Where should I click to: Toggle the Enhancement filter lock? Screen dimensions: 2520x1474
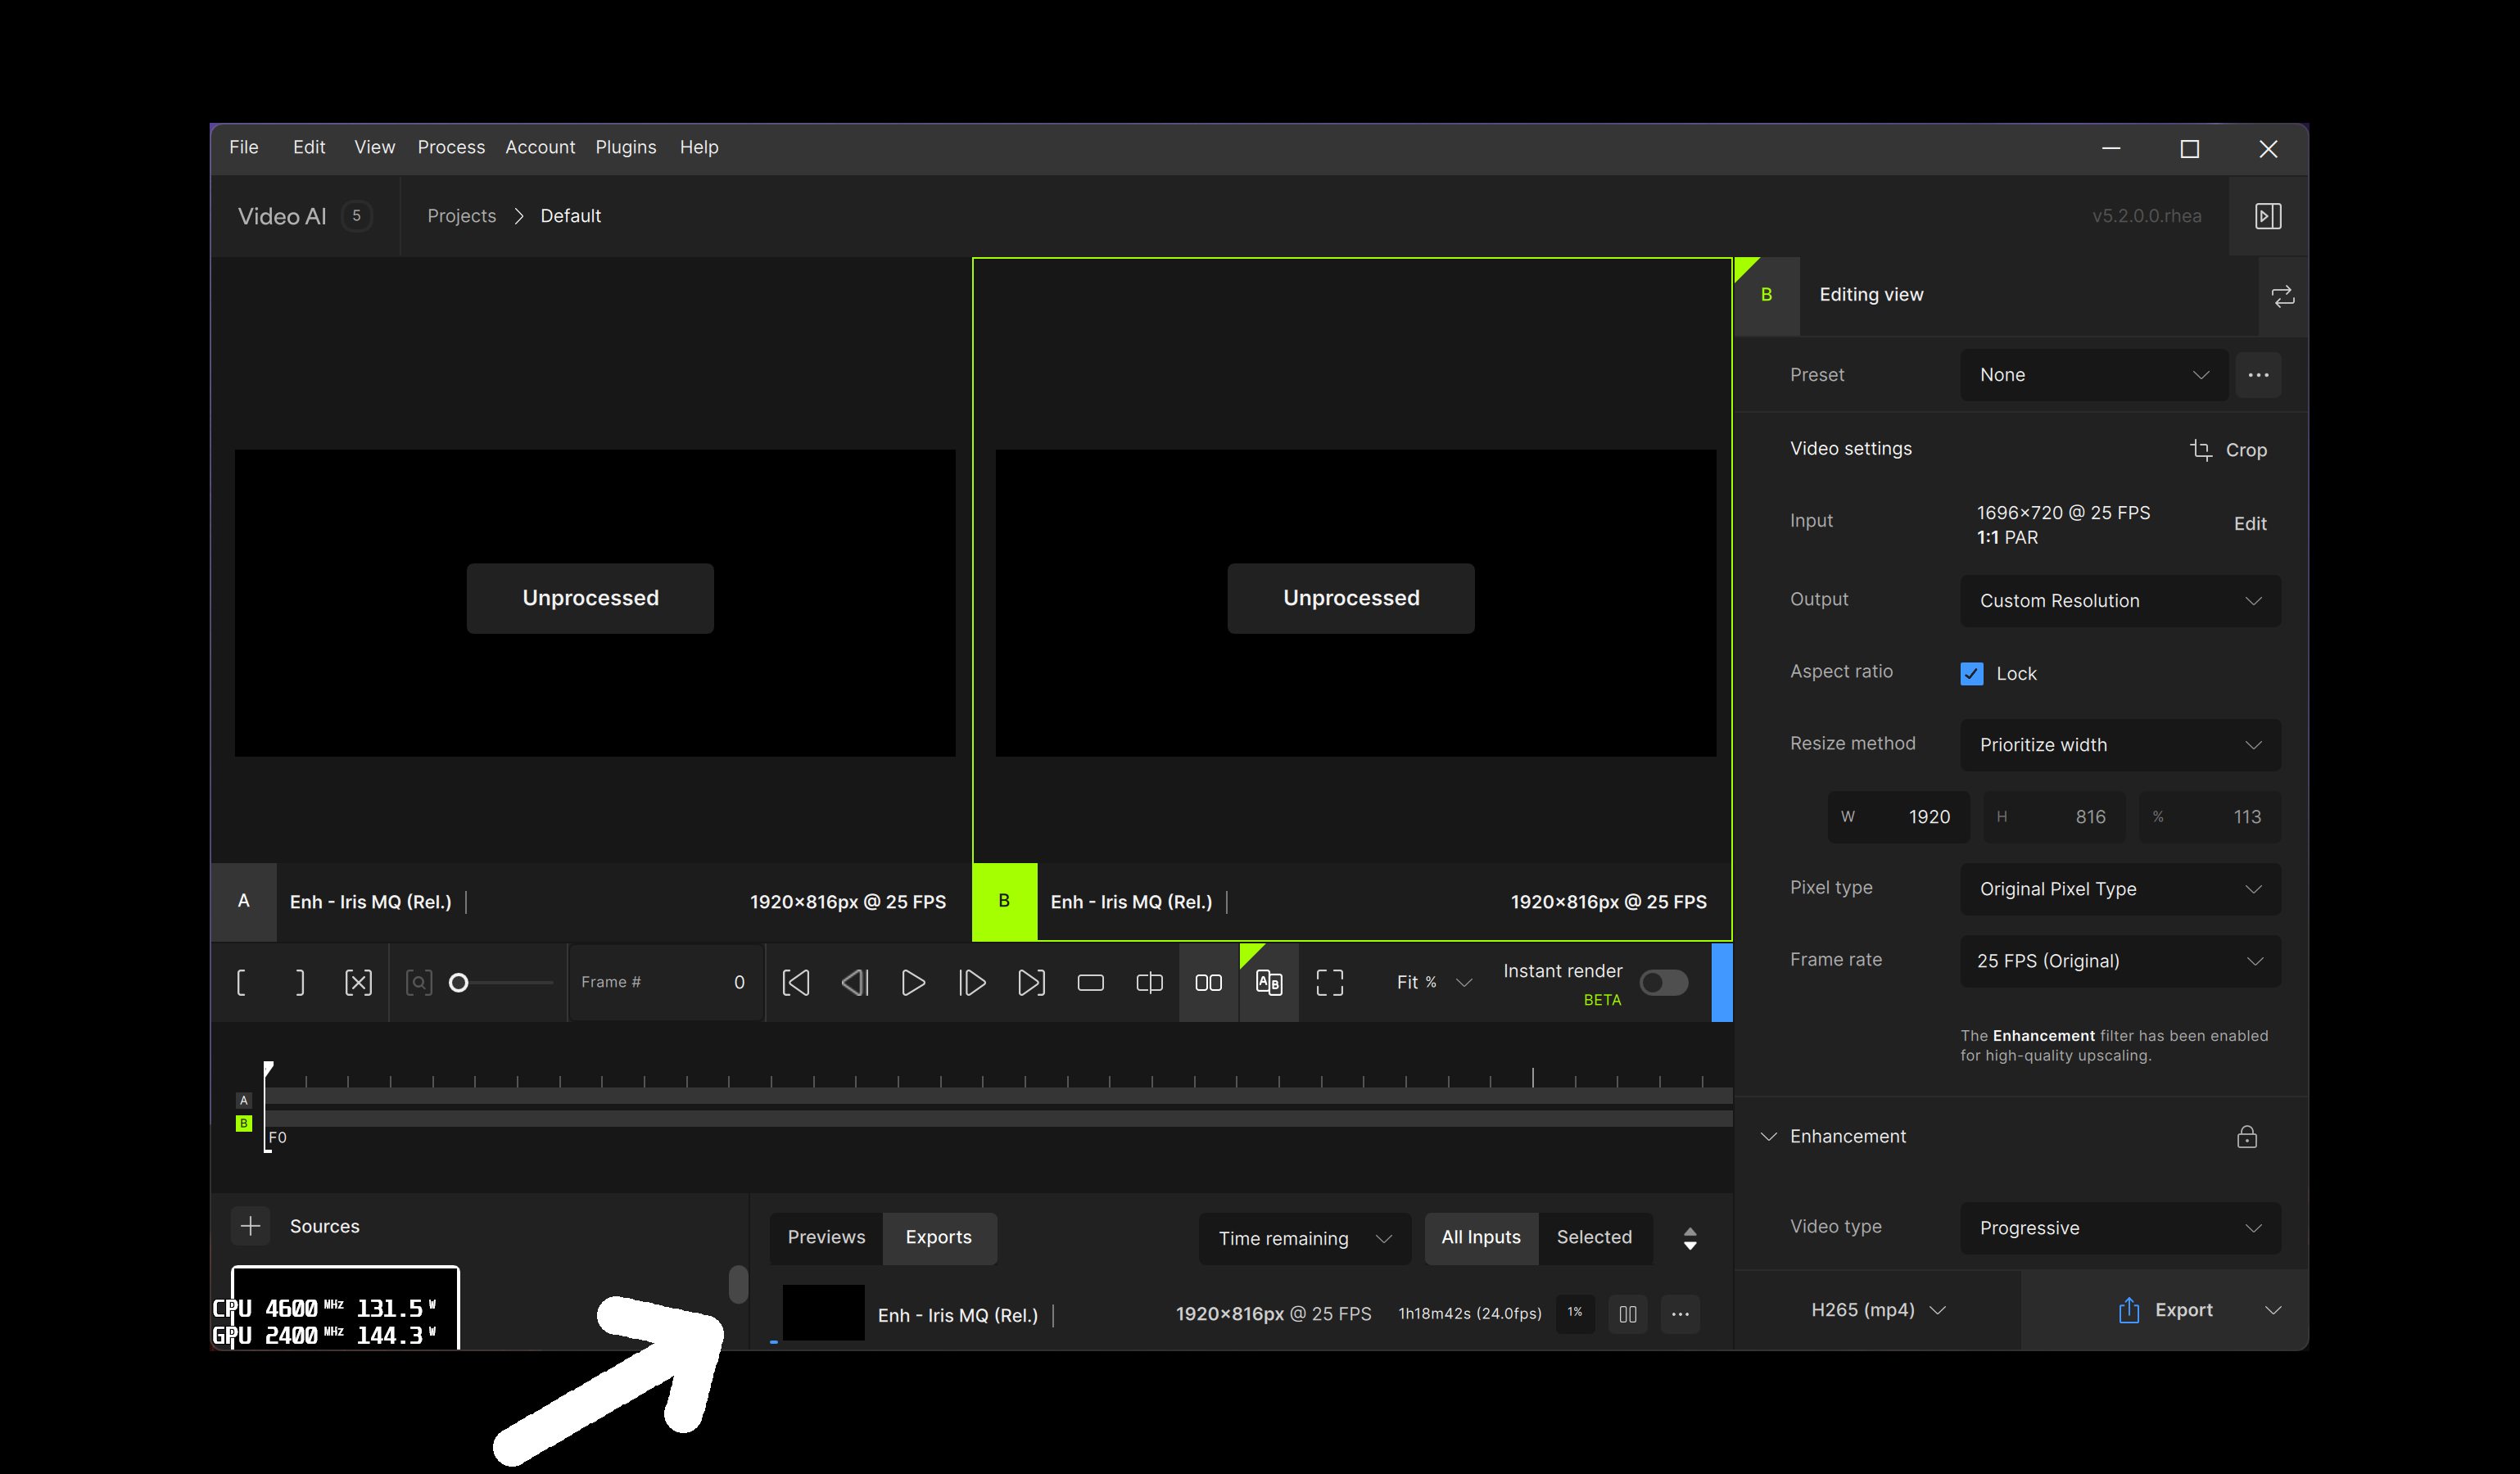coord(2246,1137)
